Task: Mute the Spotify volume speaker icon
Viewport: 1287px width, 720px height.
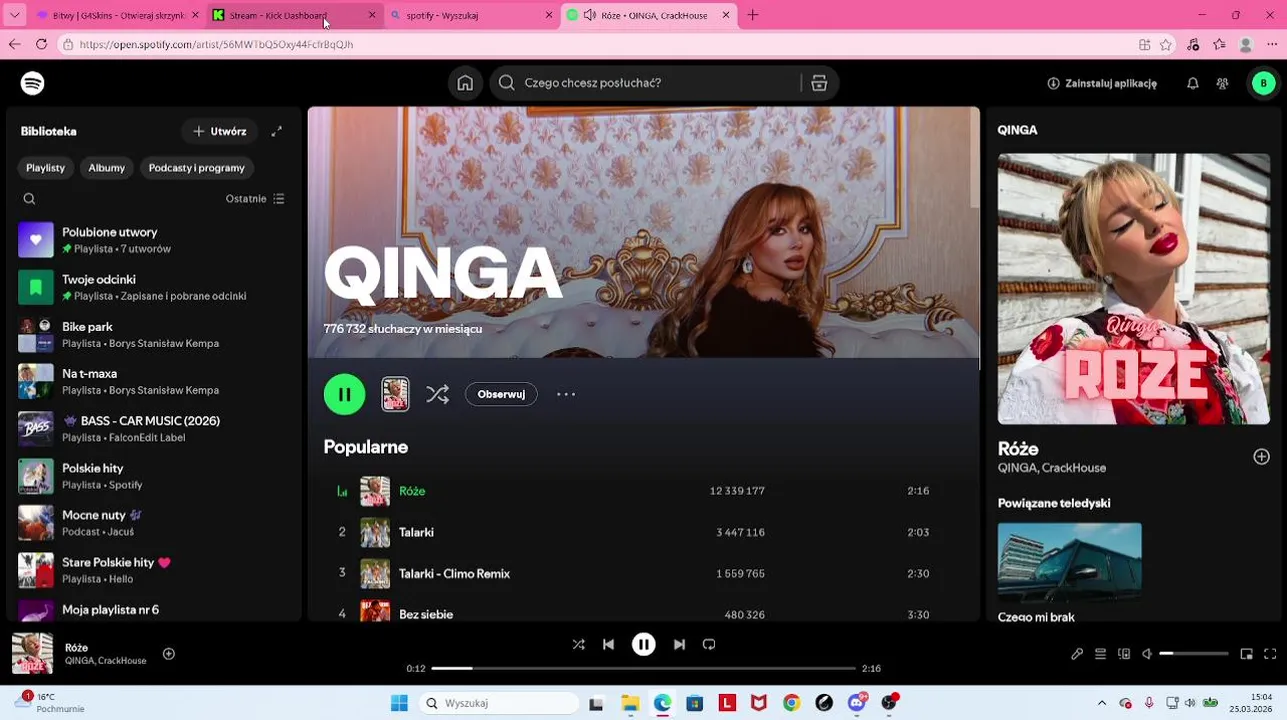Action: 1148,654
